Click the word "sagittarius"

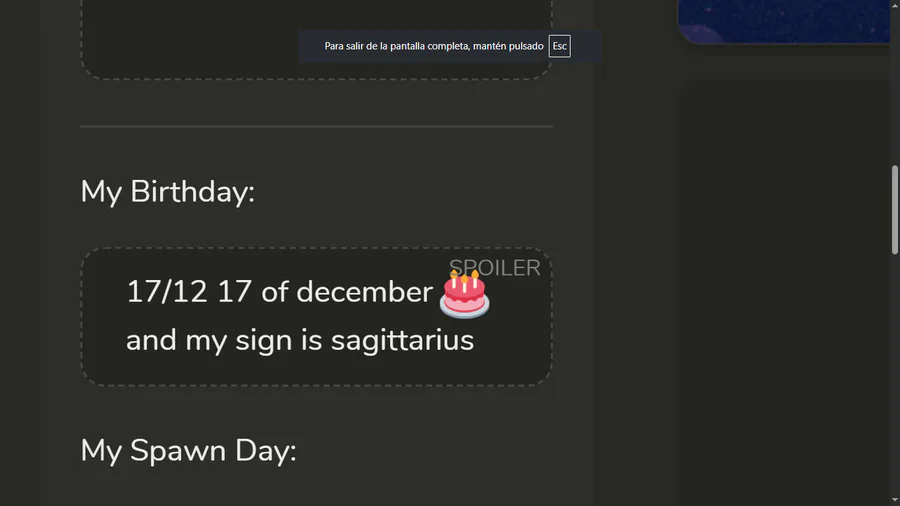402,340
